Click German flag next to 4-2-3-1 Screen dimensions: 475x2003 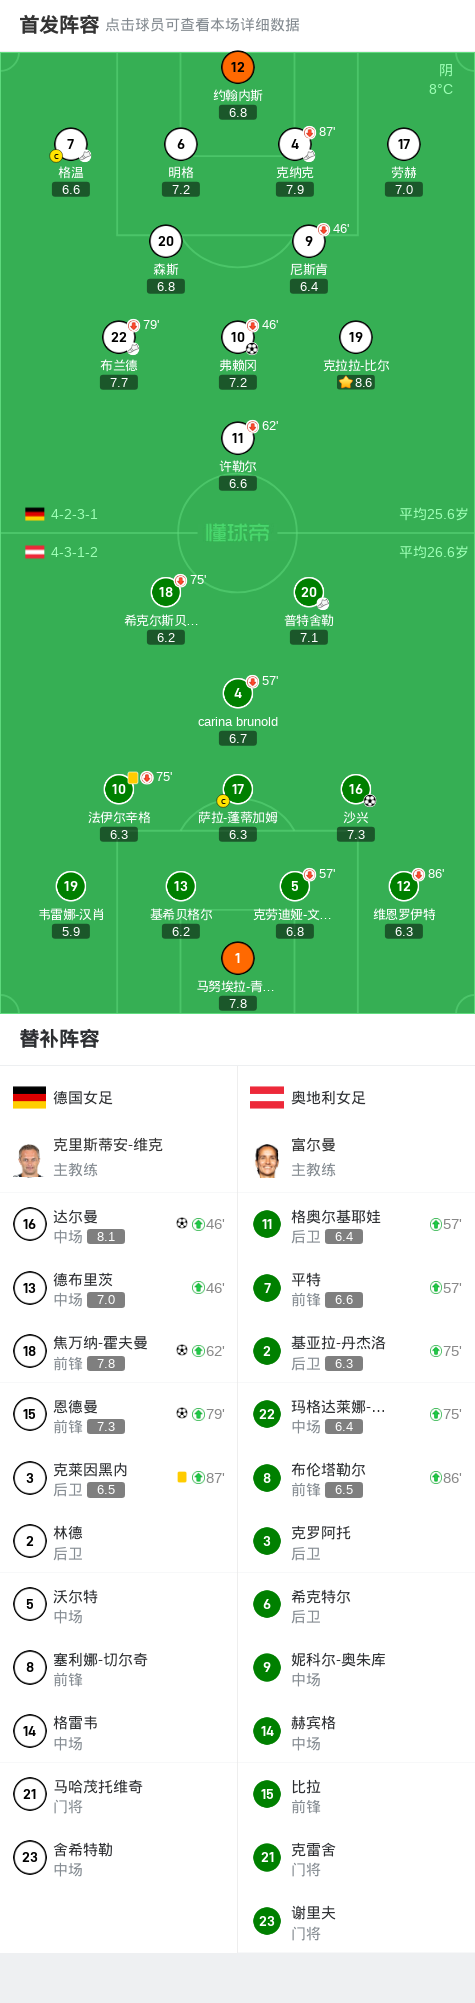(x=35, y=514)
